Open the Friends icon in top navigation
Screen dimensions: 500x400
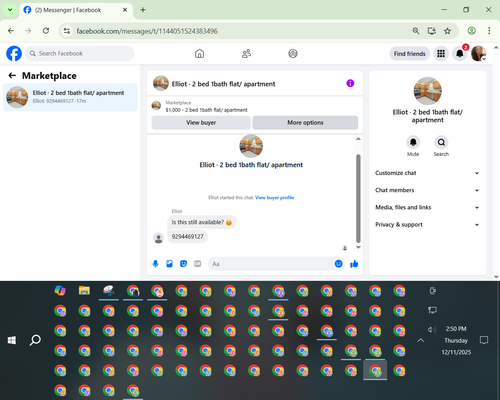point(246,53)
